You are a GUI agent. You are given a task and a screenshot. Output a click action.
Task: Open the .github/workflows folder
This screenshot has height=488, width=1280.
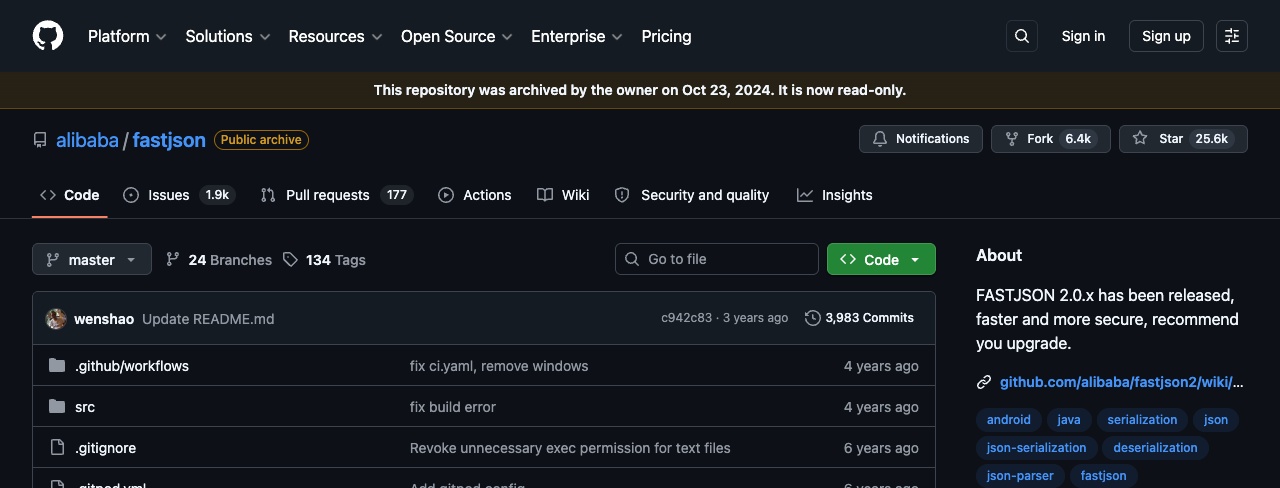coord(132,366)
